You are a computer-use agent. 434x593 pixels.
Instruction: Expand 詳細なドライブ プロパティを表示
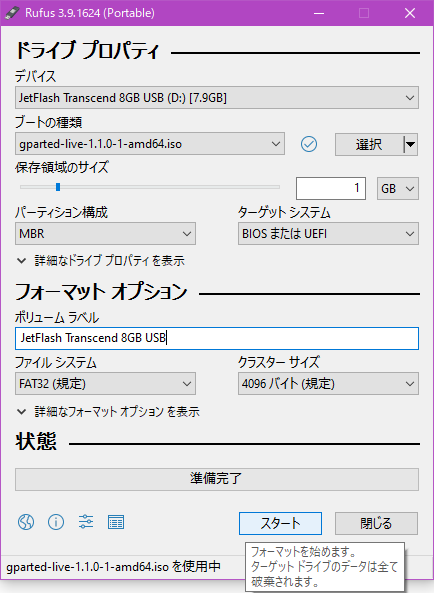(101, 261)
